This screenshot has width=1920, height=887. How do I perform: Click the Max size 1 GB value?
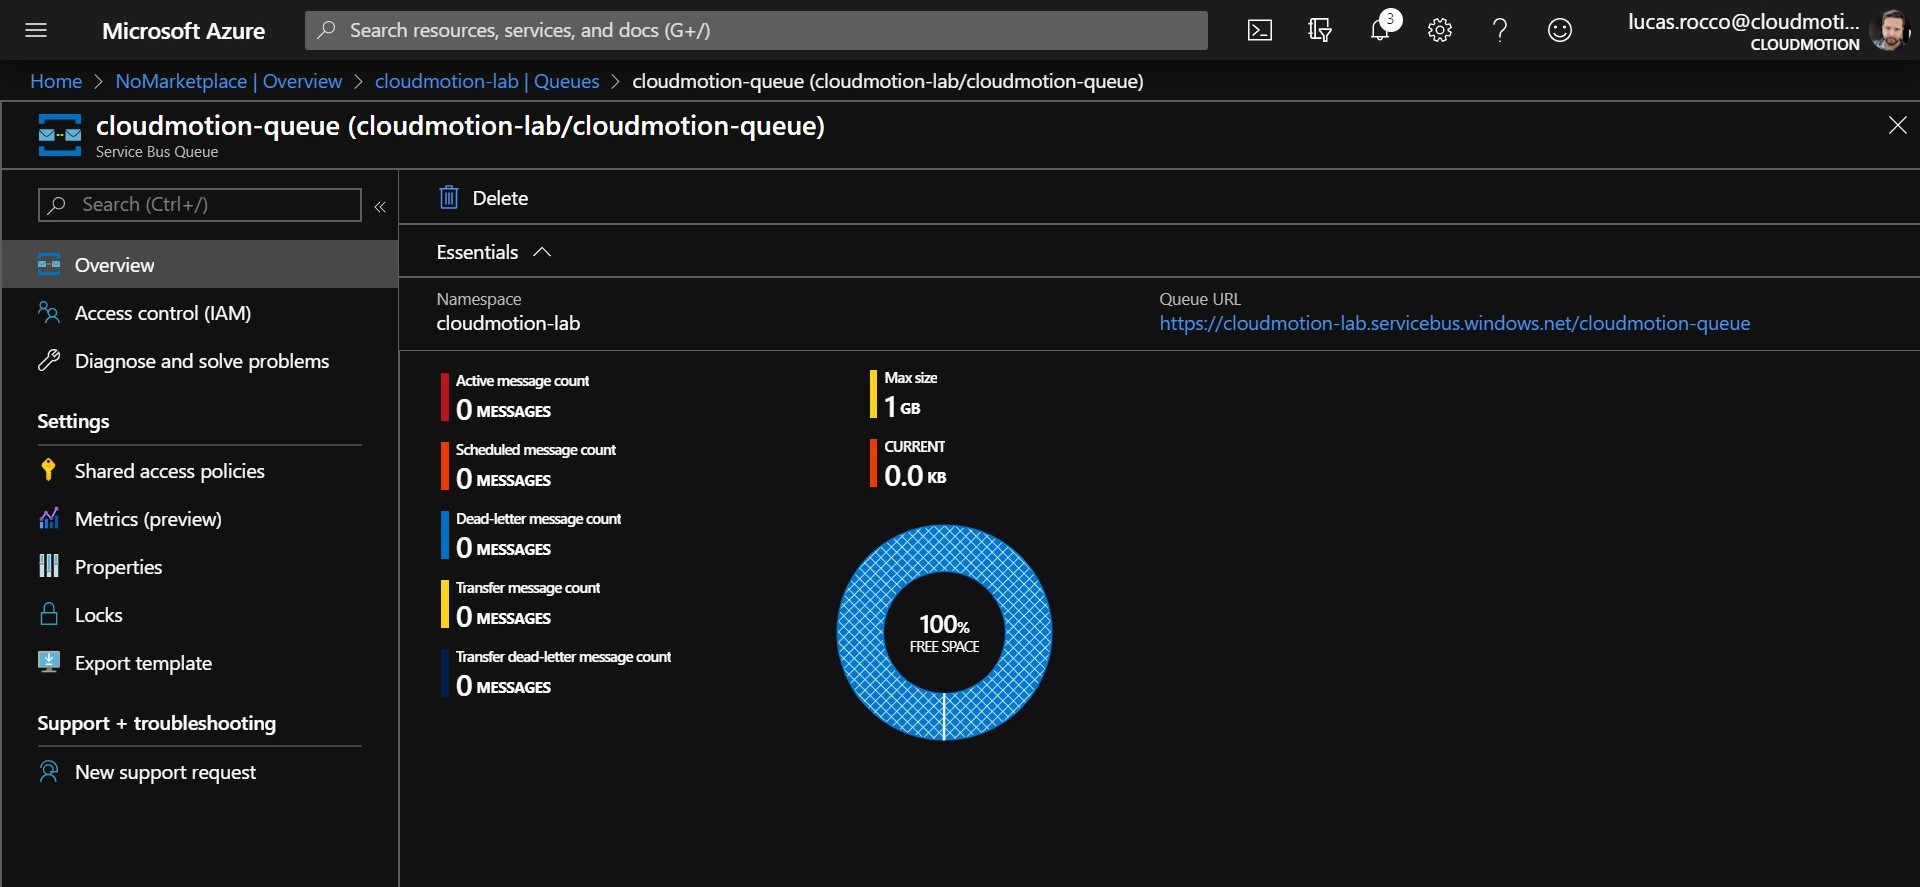click(x=902, y=406)
